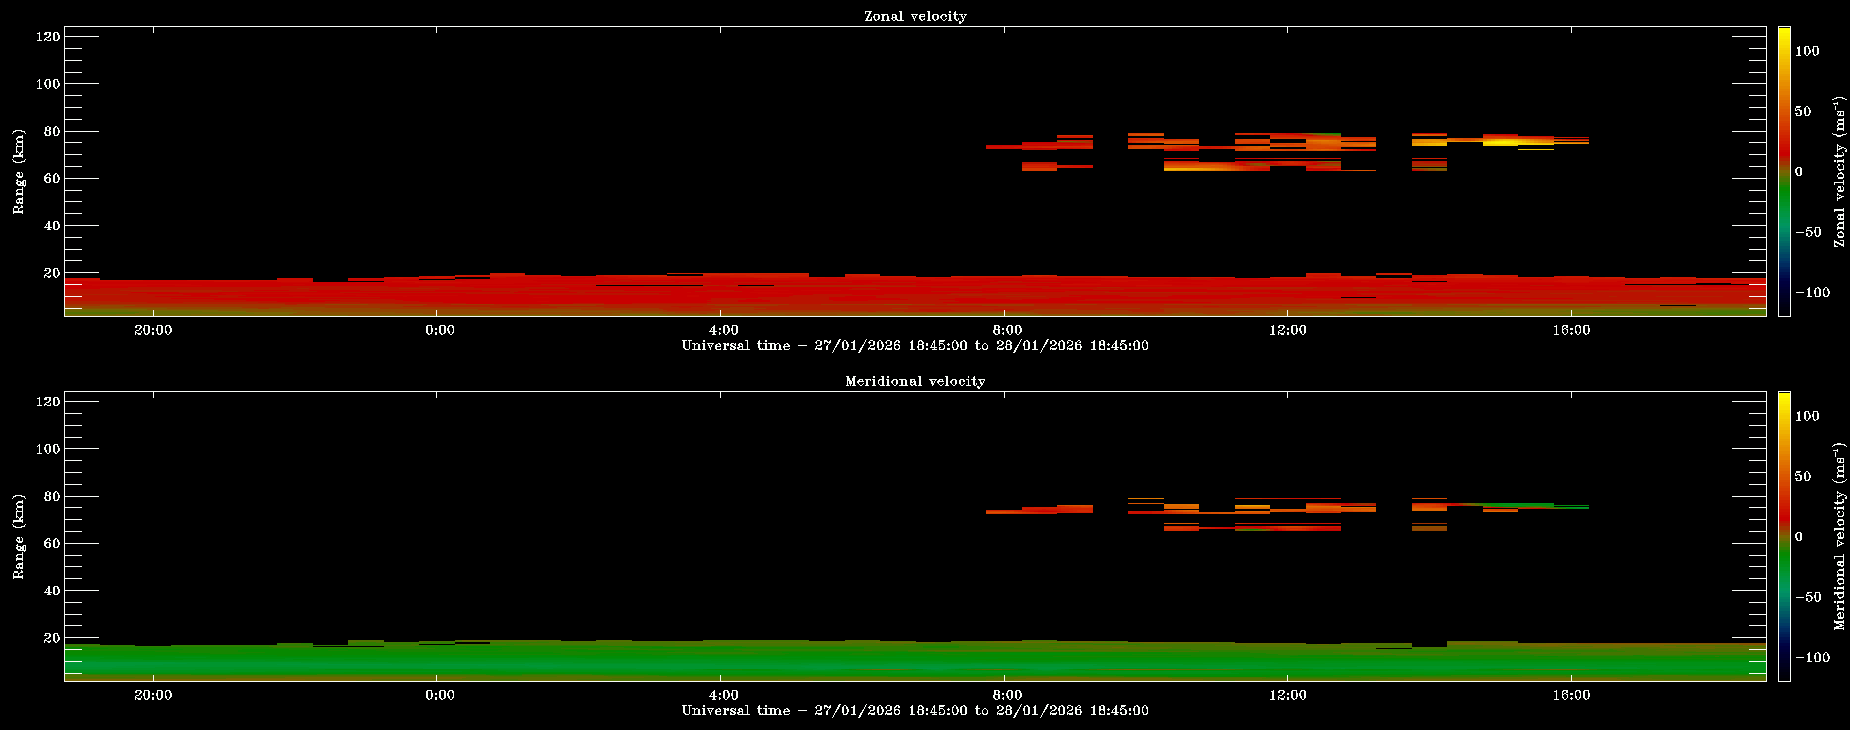Click Range (km) label of Meridional plot

pos(18,536)
